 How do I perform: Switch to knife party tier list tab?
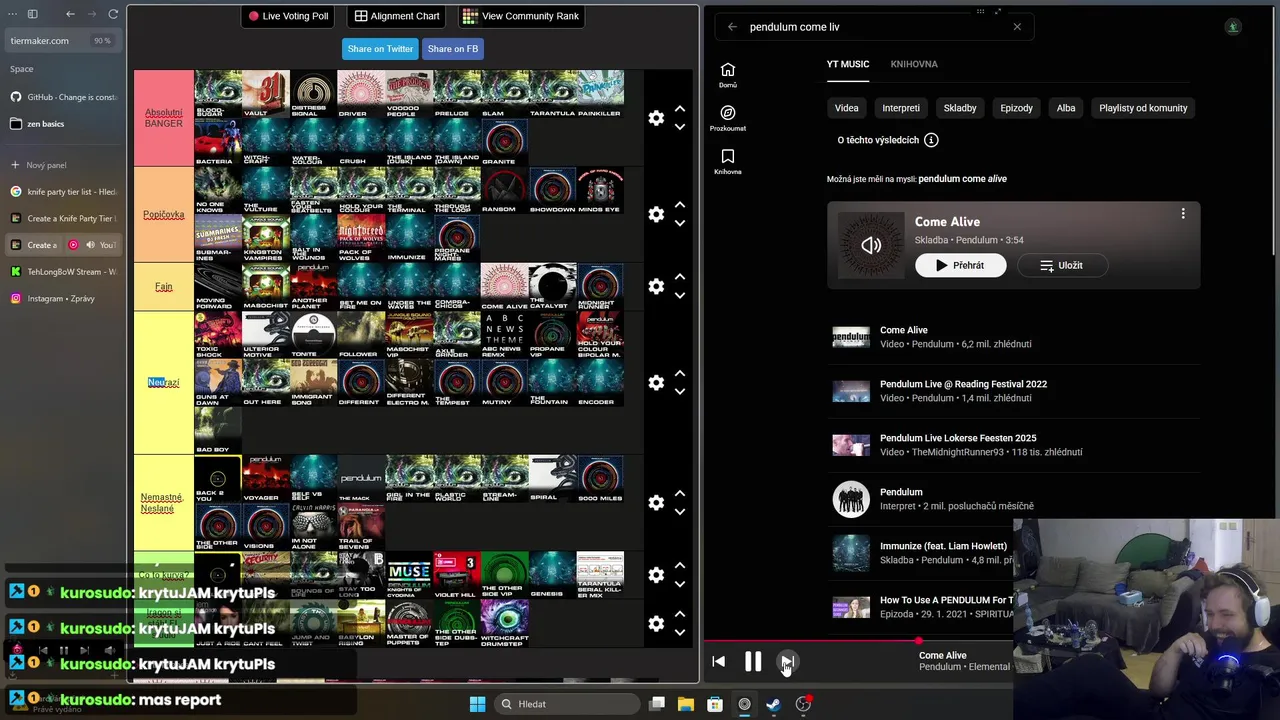pos(62,191)
